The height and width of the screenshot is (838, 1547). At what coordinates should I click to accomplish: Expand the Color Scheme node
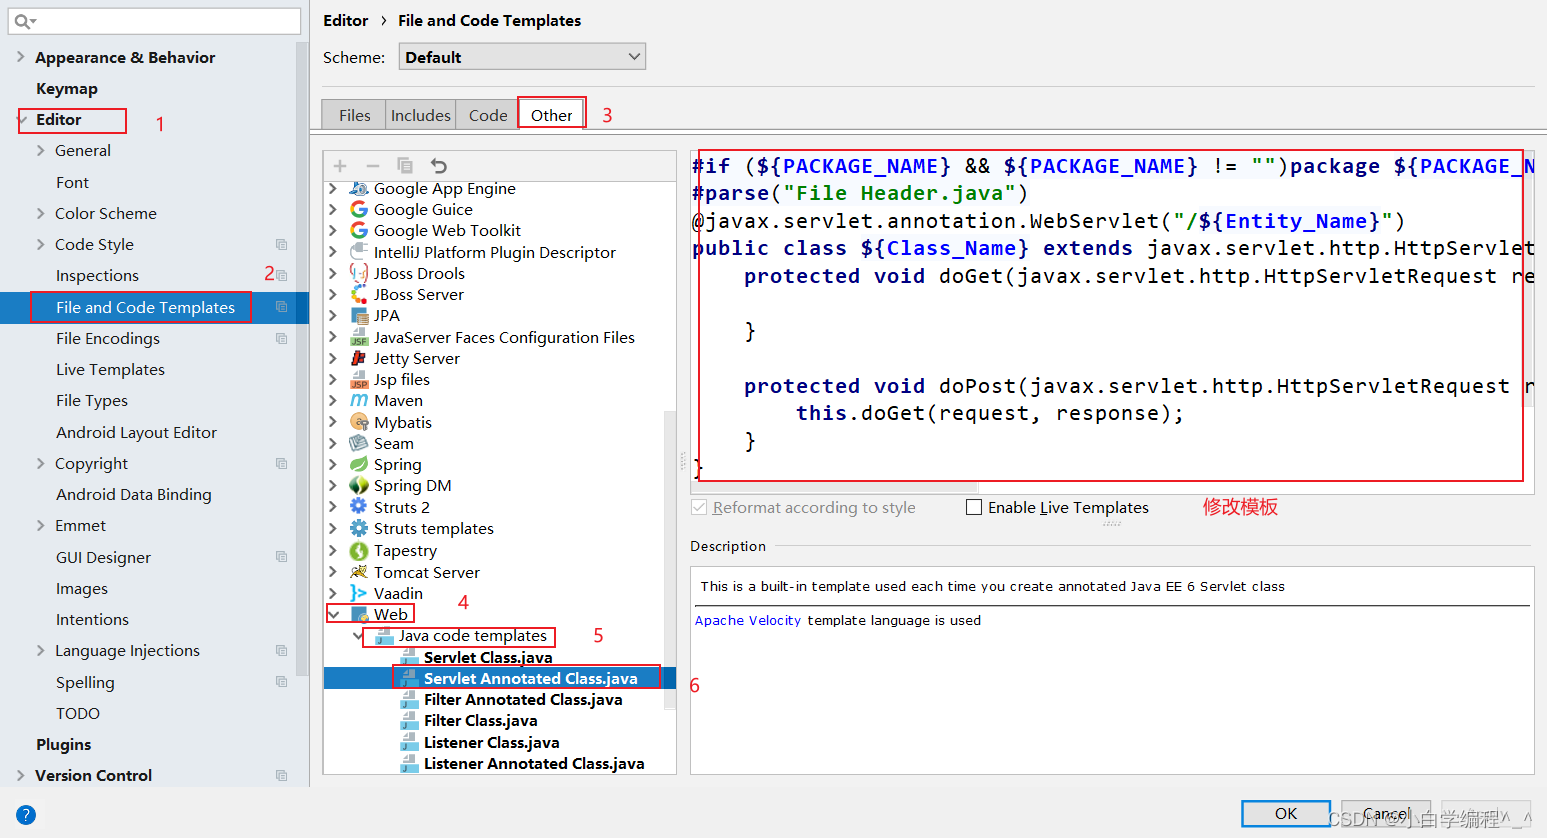(x=40, y=213)
